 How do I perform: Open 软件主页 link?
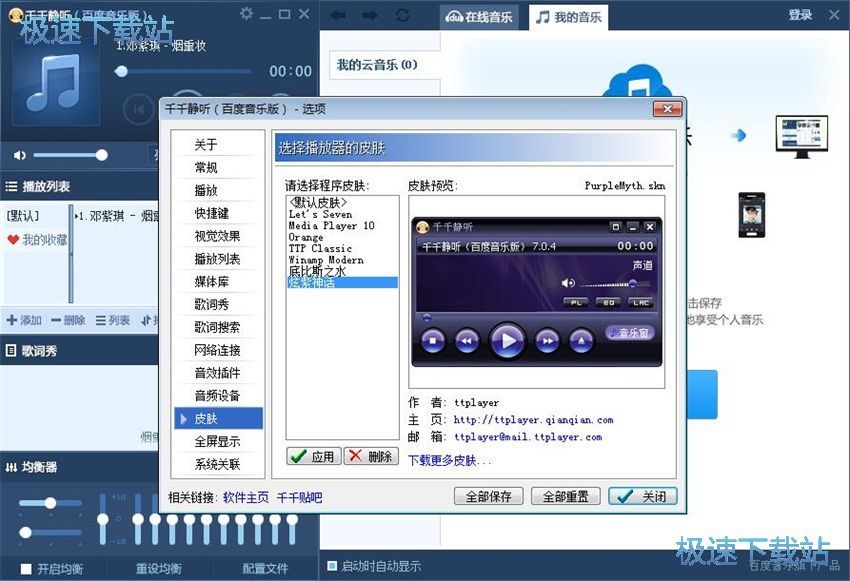(x=246, y=497)
